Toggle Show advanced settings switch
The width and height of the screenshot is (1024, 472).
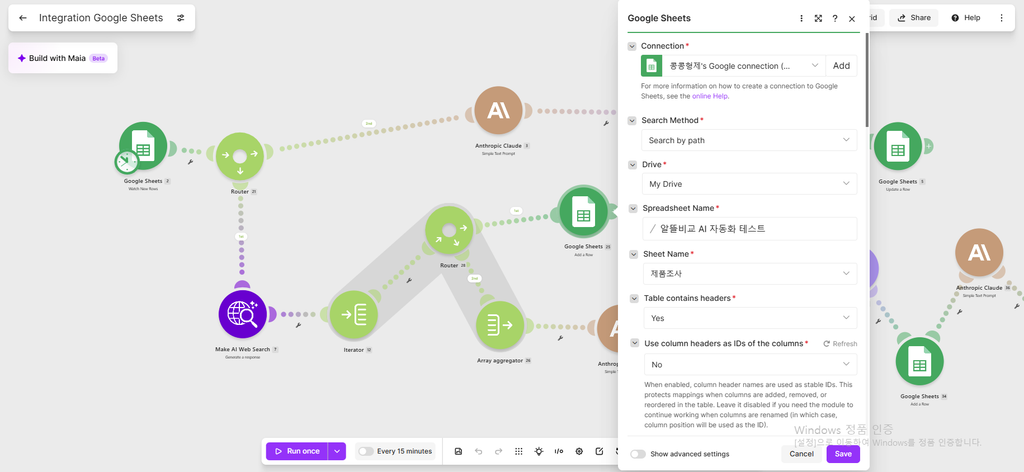(638, 454)
